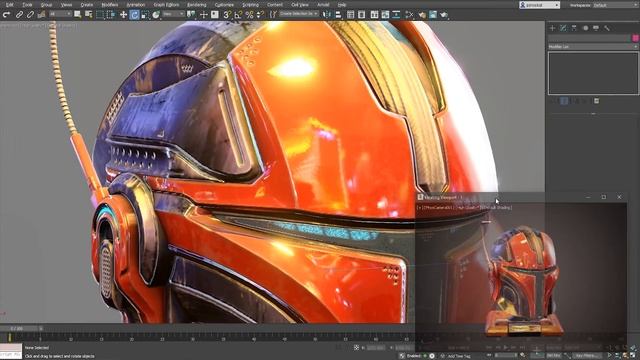
Task: Open the user sign-in dropdown
Action: pos(539,5)
